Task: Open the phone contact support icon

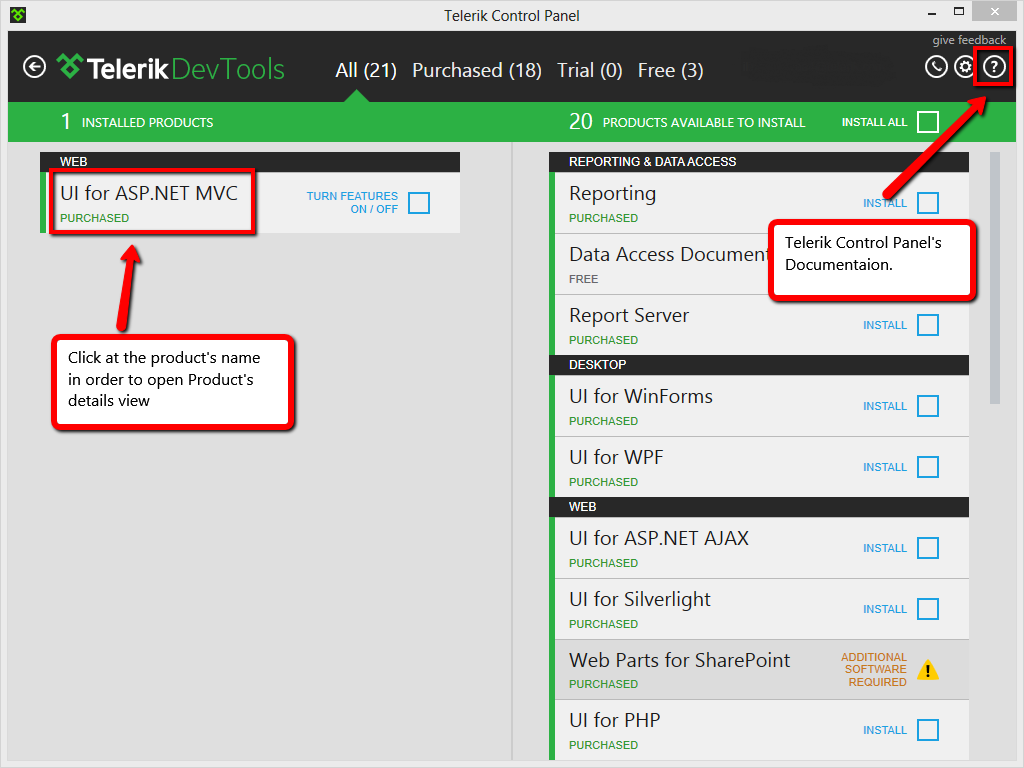Action: pyautogui.click(x=935, y=67)
